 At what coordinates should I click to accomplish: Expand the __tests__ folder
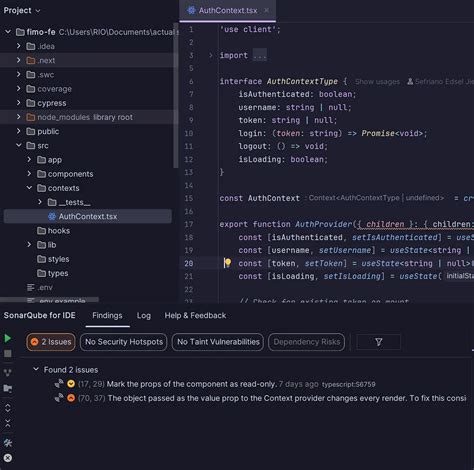(x=40, y=202)
